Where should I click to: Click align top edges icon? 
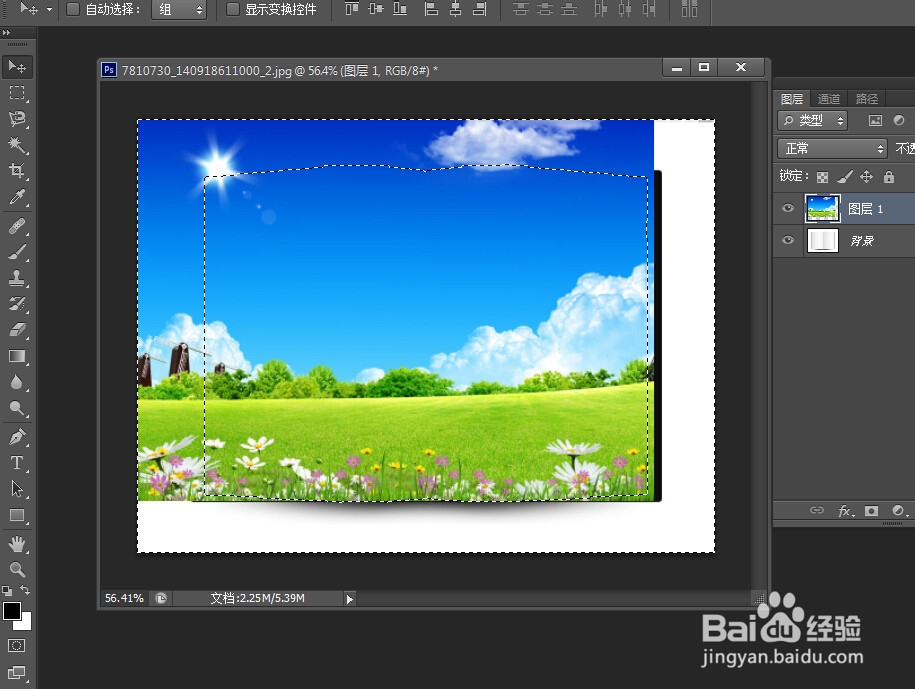(352, 9)
